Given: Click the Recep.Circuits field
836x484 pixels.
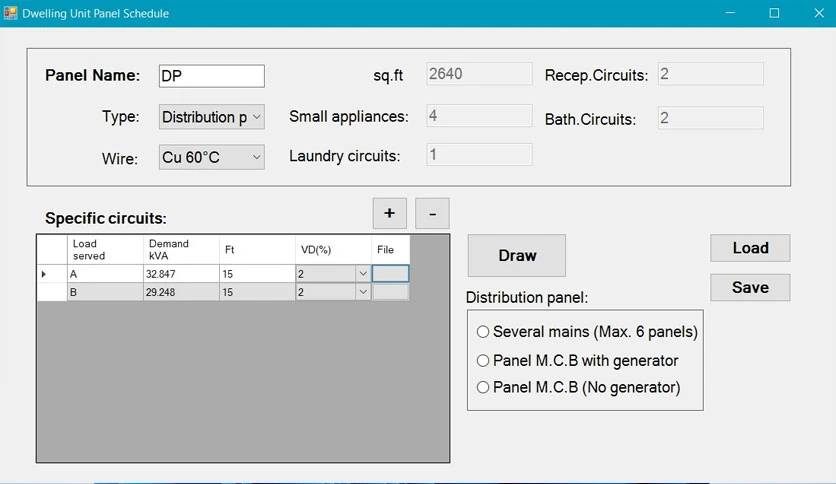Looking at the screenshot, I should [711, 74].
